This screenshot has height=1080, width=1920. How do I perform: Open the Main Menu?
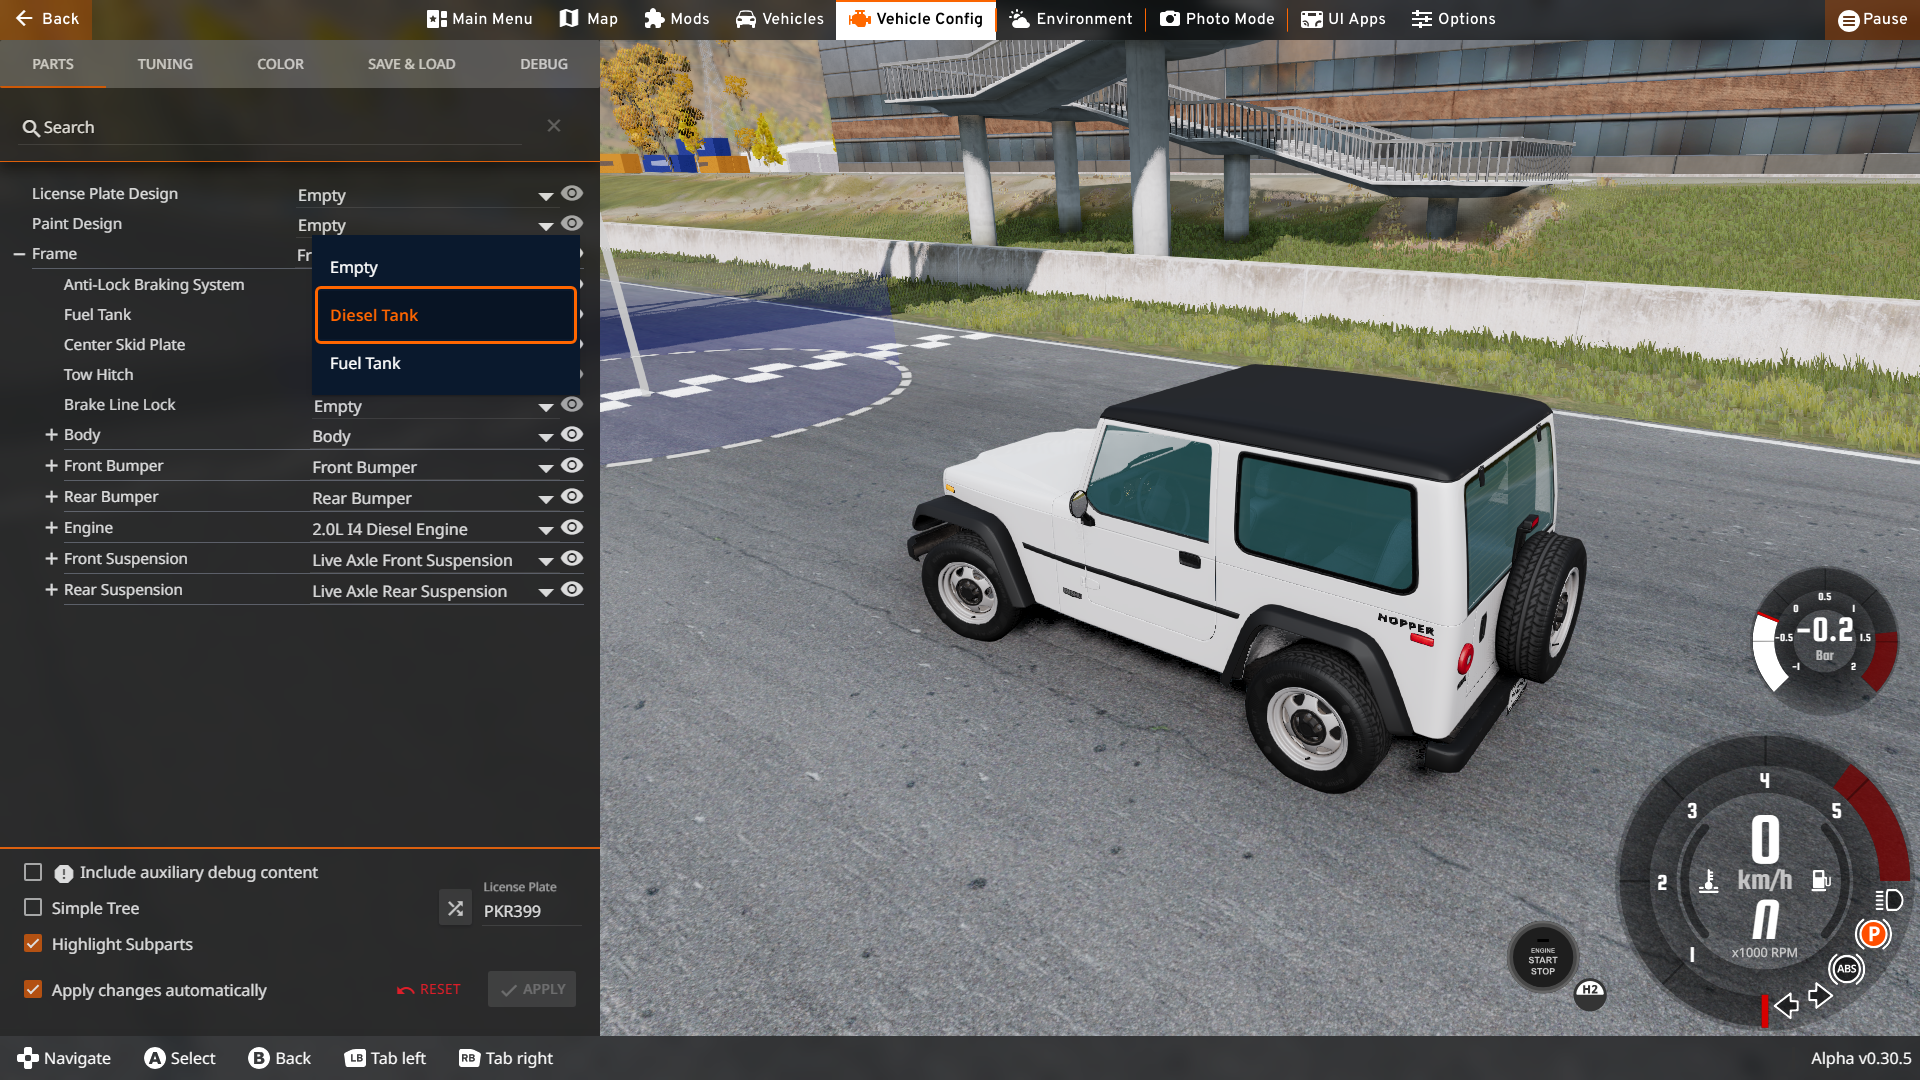click(480, 19)
